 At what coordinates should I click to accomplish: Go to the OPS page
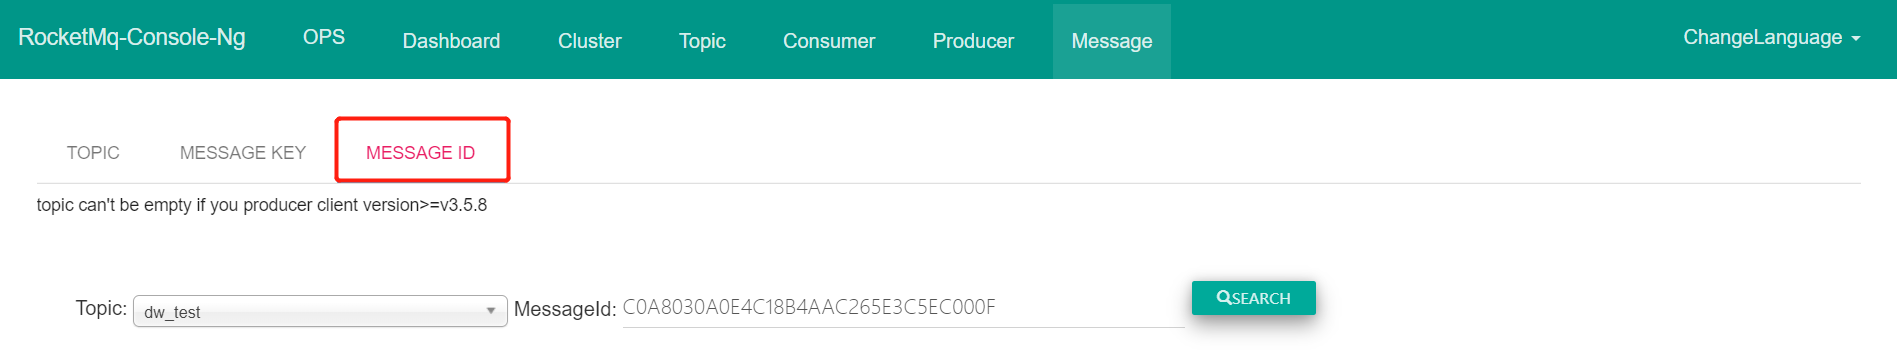click(324, 37)
